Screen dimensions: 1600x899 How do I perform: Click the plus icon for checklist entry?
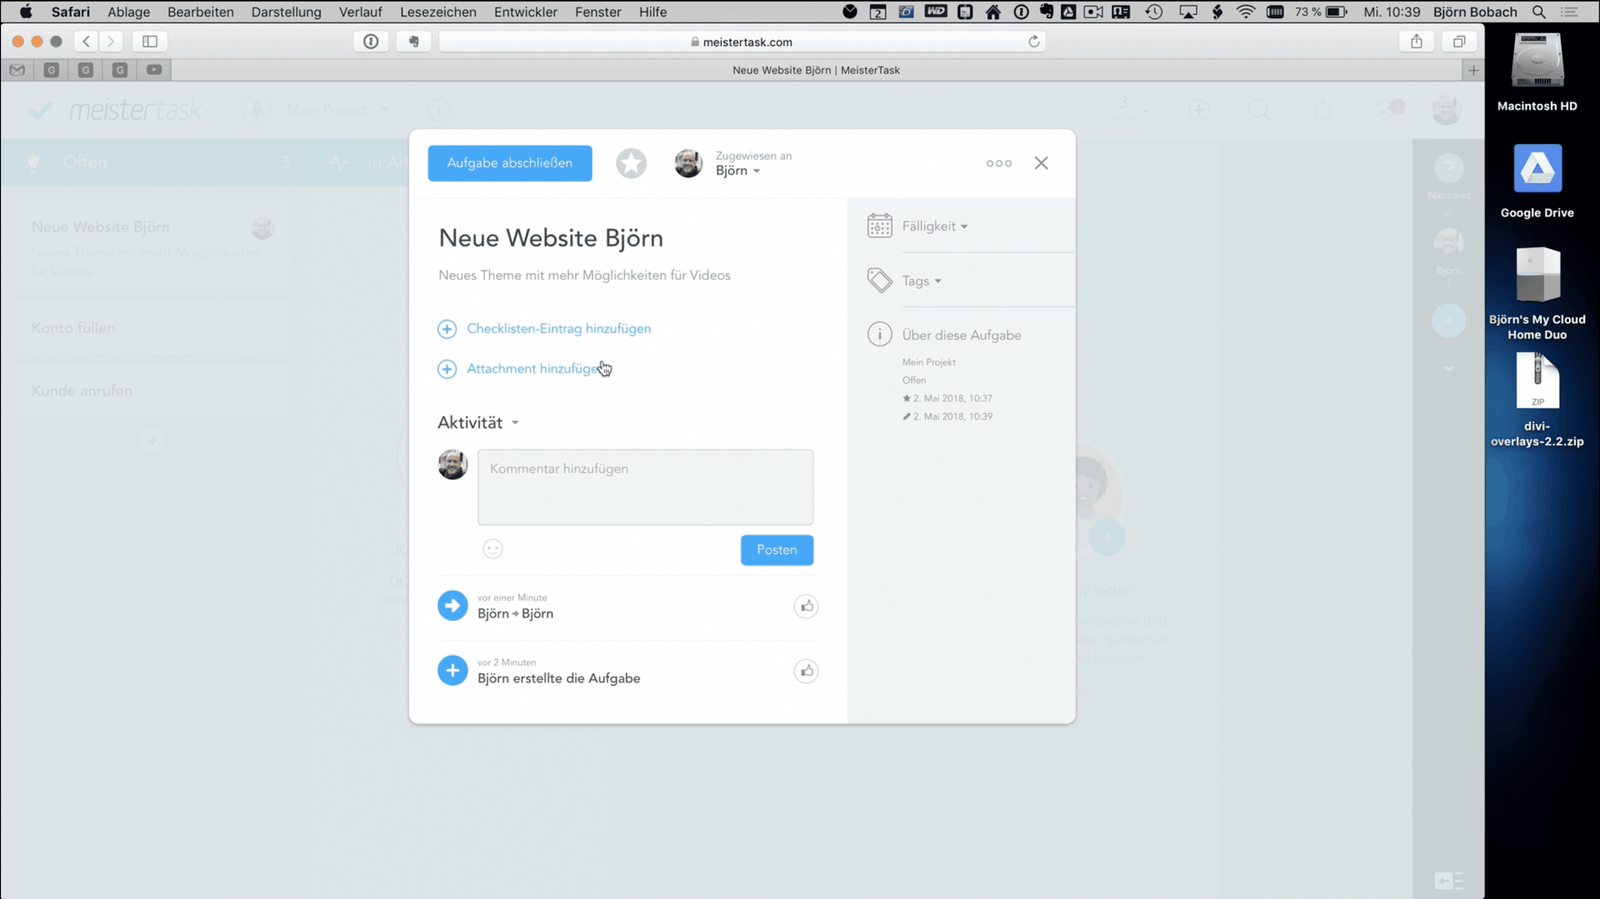click(447, 329)
